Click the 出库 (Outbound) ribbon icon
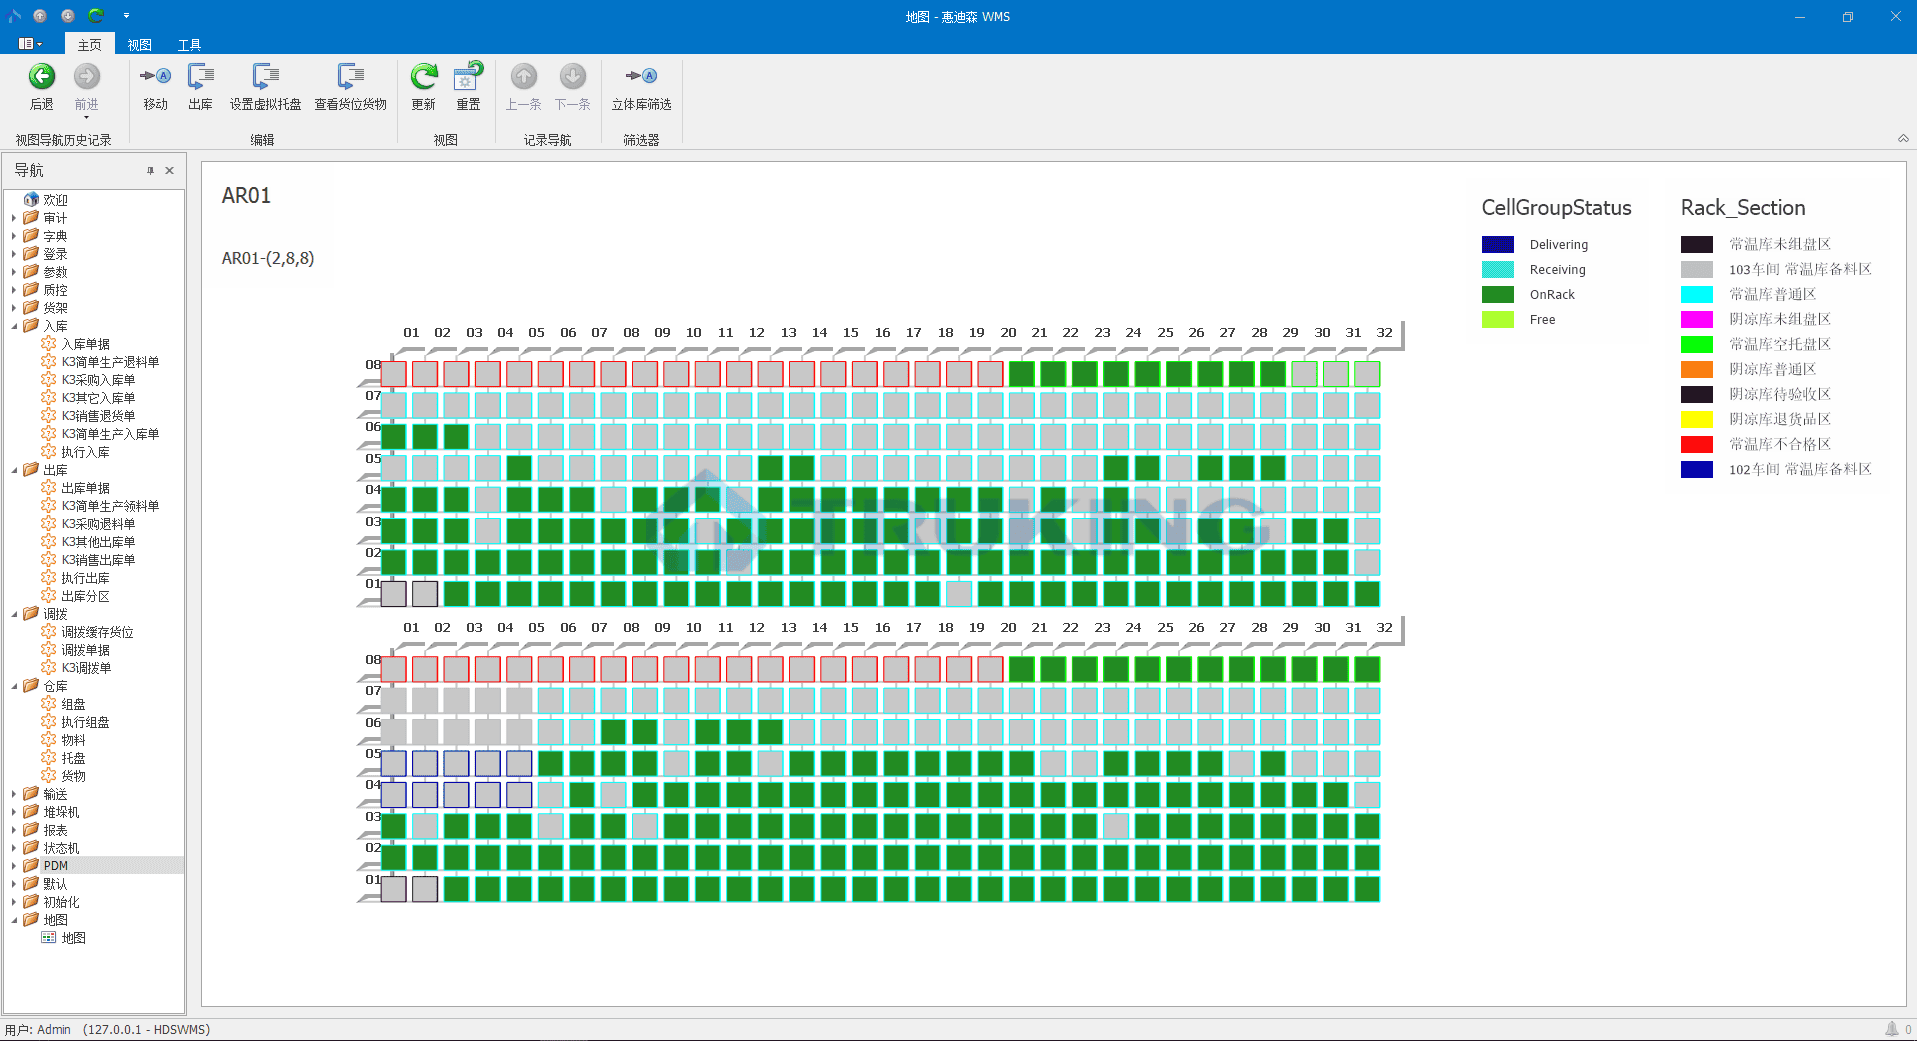The image size is (1917, 1041). 200,77
